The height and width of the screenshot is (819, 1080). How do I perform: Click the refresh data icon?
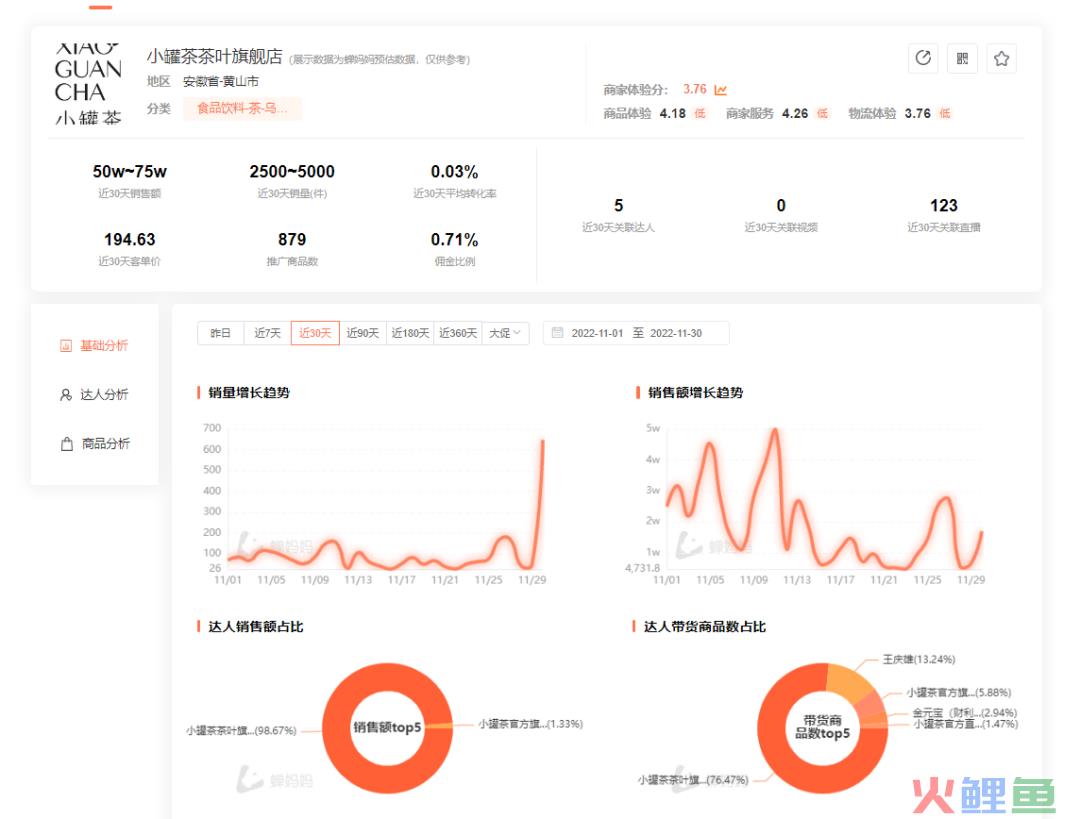[x=923, y=59]
